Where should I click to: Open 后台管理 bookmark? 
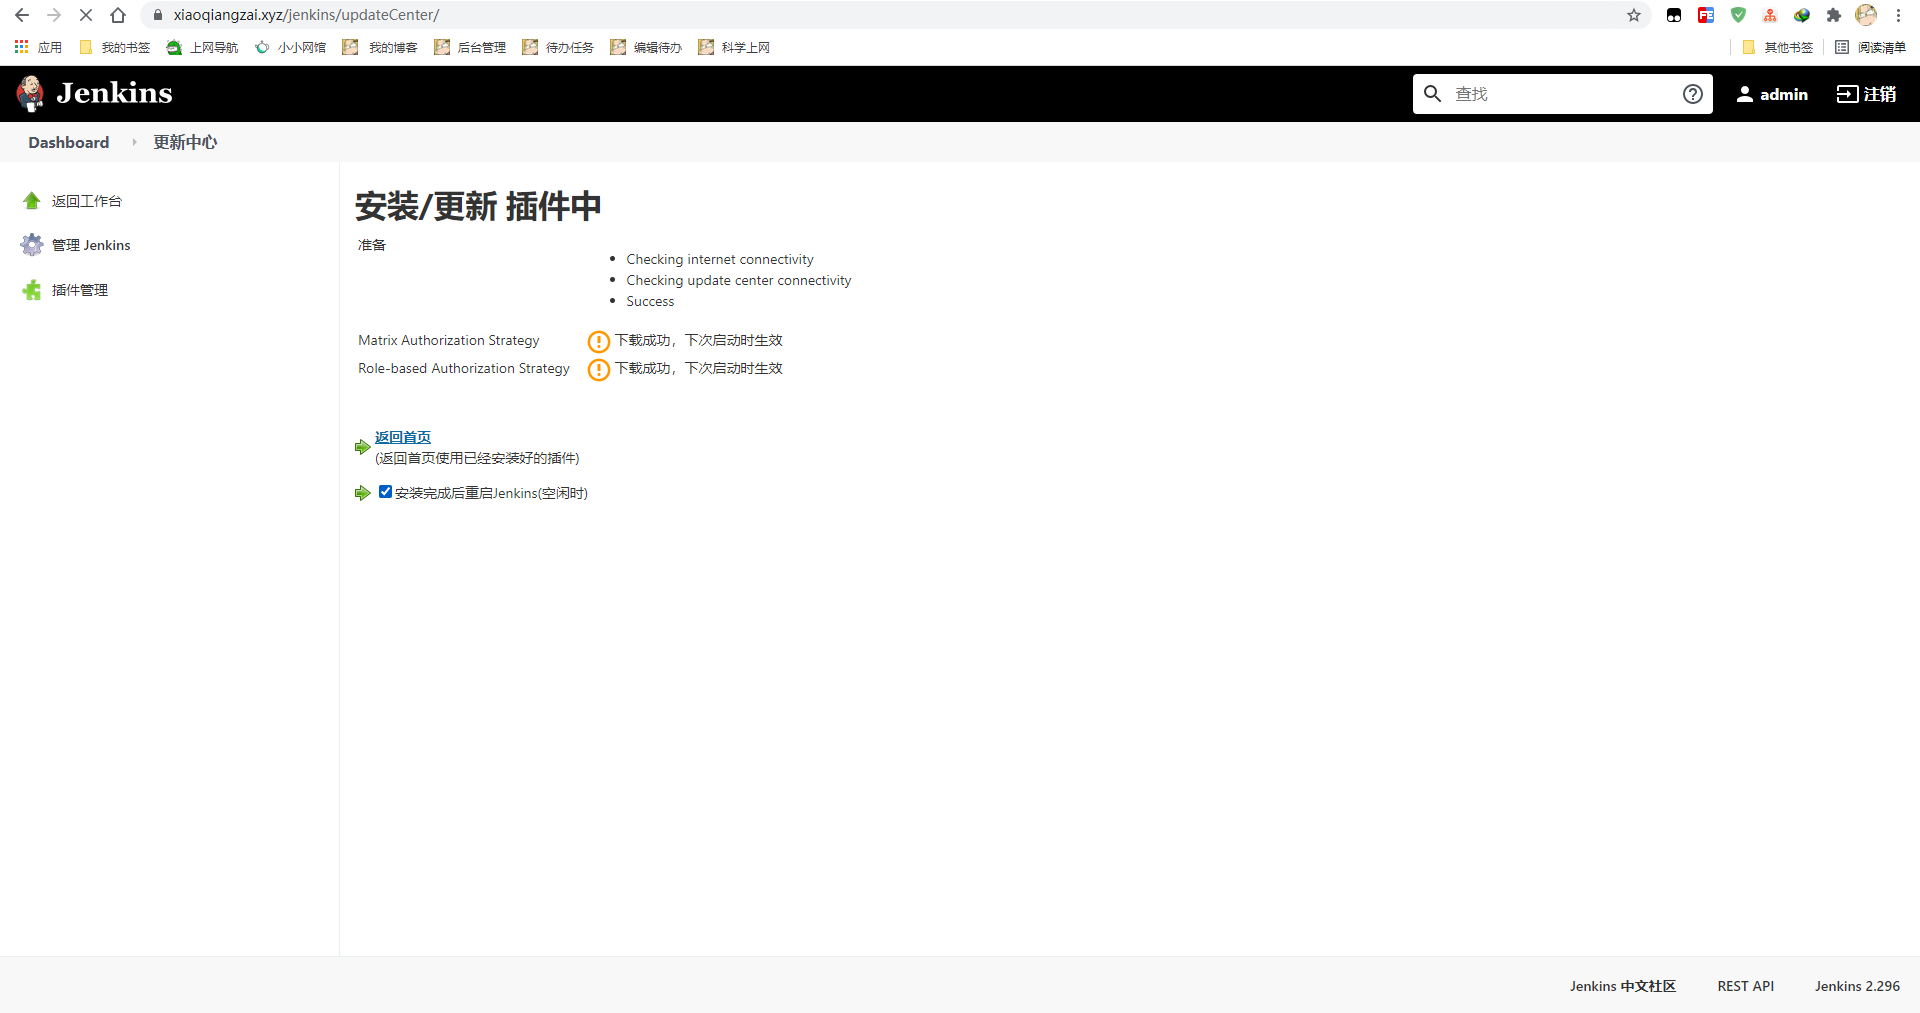[470, 47]
